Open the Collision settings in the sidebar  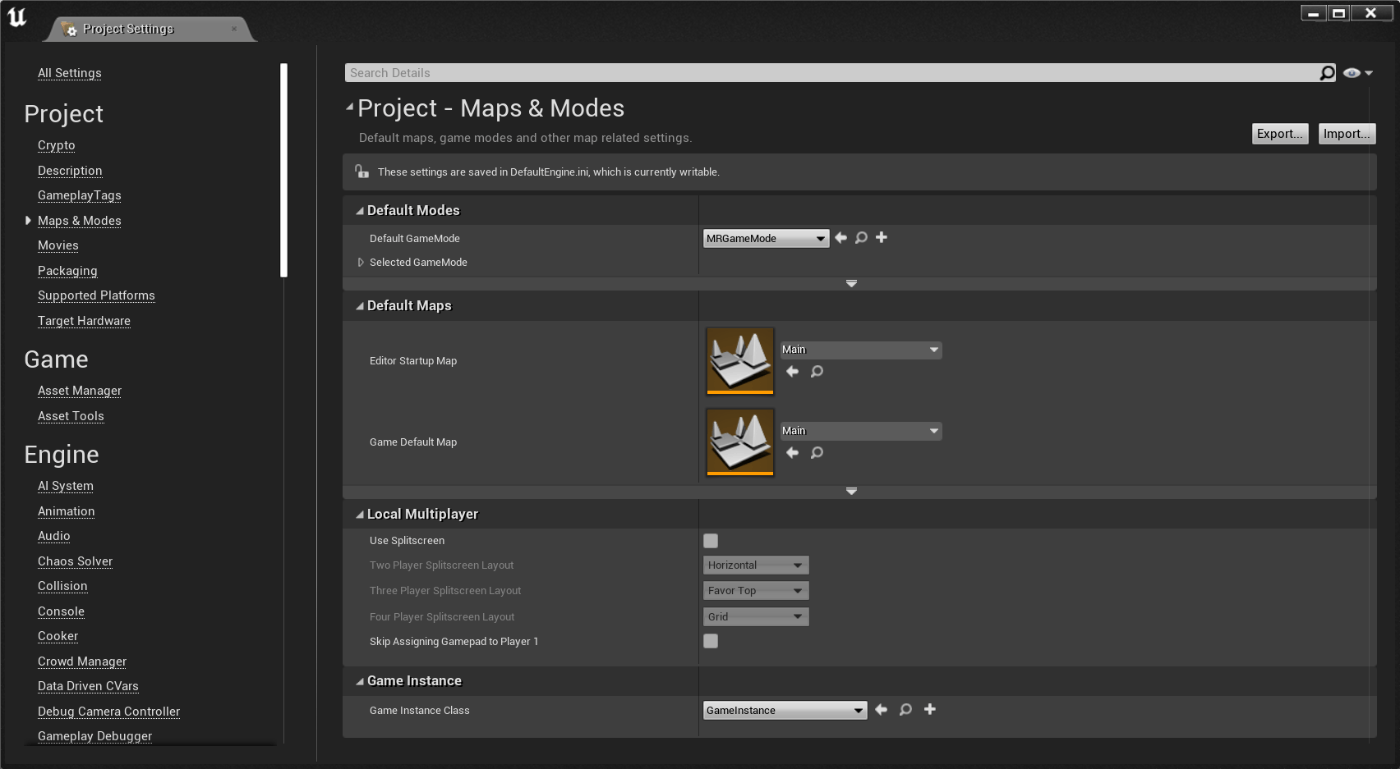[62, 586]
